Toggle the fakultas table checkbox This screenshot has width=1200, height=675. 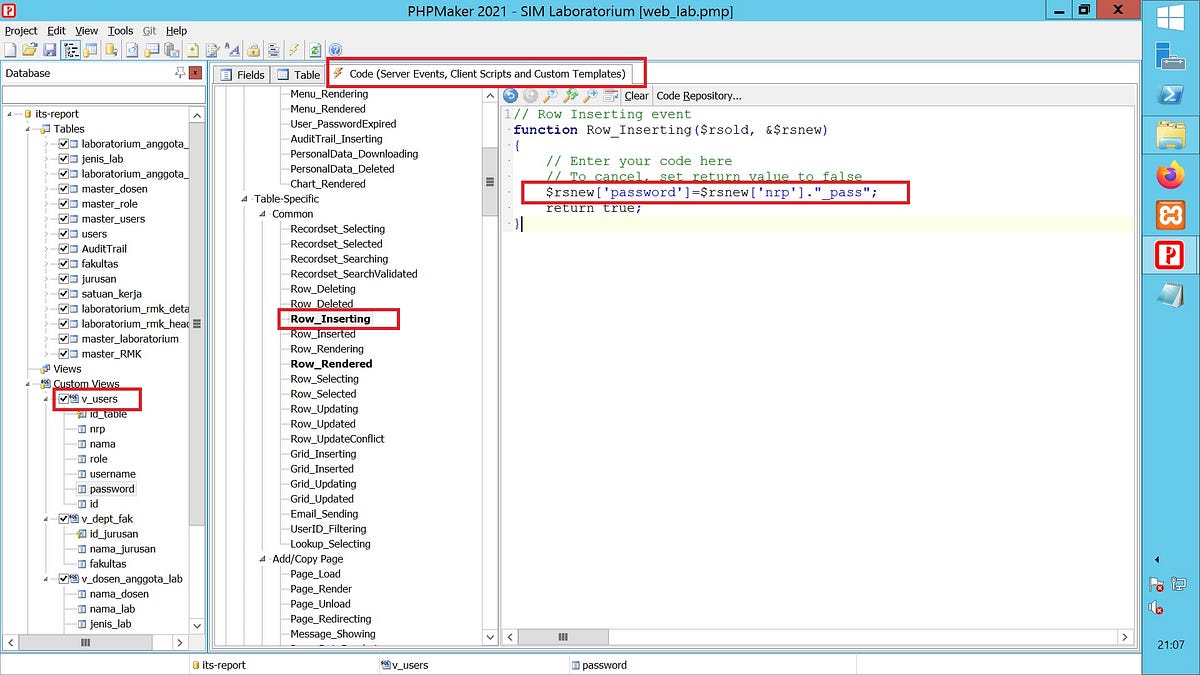click(64, 264)
